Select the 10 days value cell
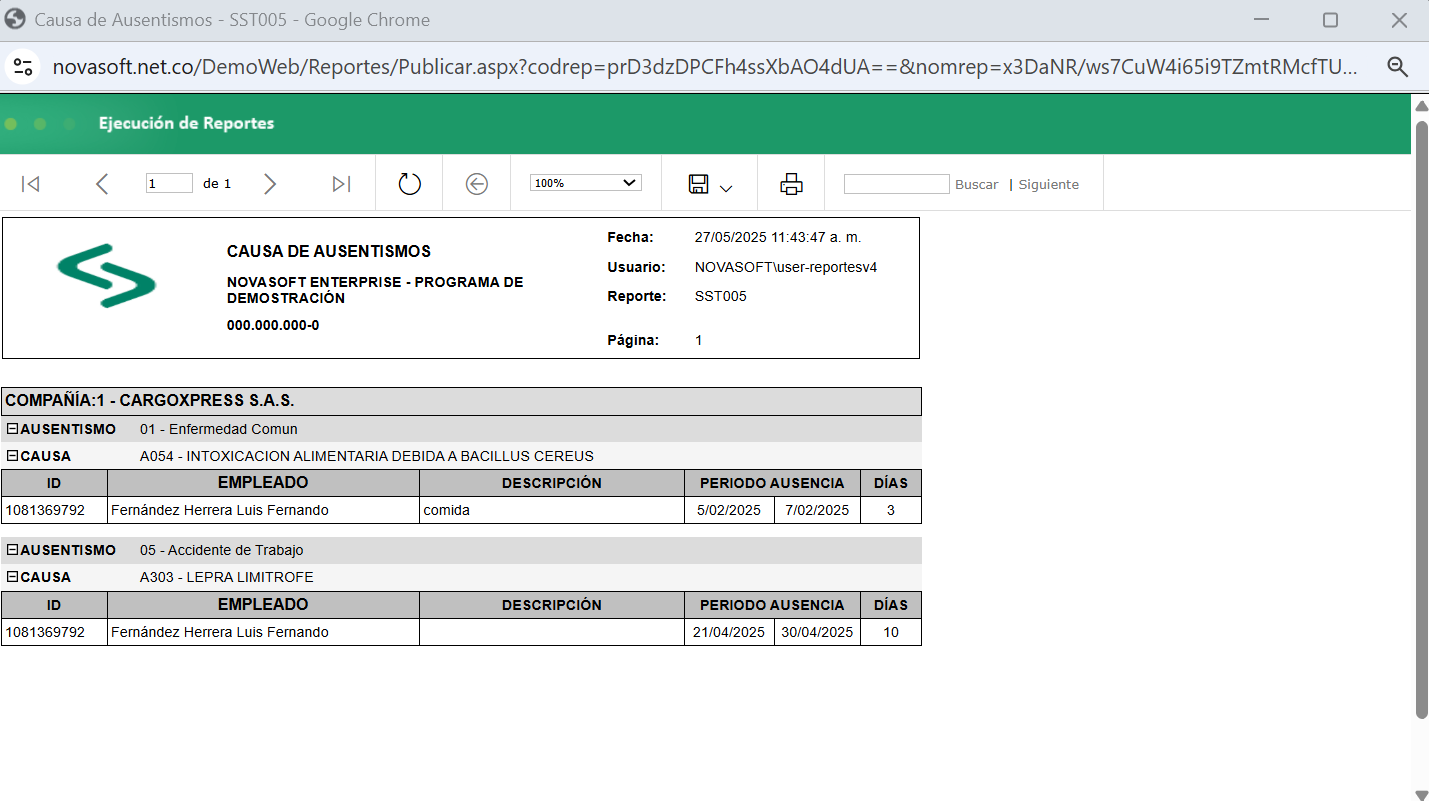Image resolution: width=1429 pixels, height=801 pixels. click(891, 632)
